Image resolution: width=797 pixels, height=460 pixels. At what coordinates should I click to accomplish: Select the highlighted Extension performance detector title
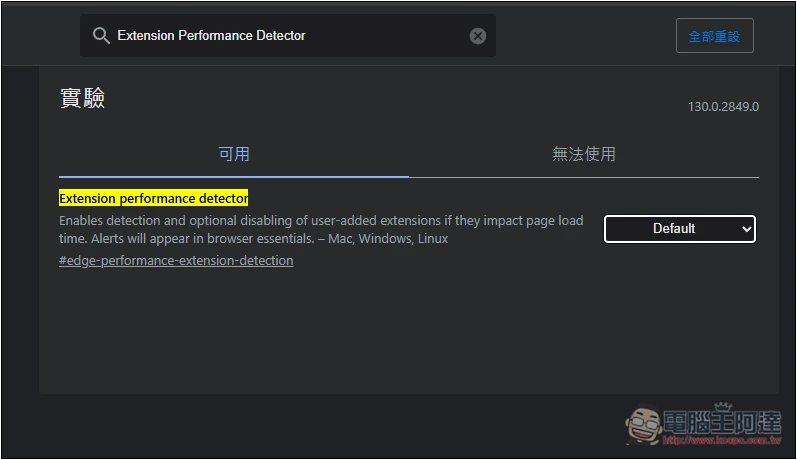153,198
